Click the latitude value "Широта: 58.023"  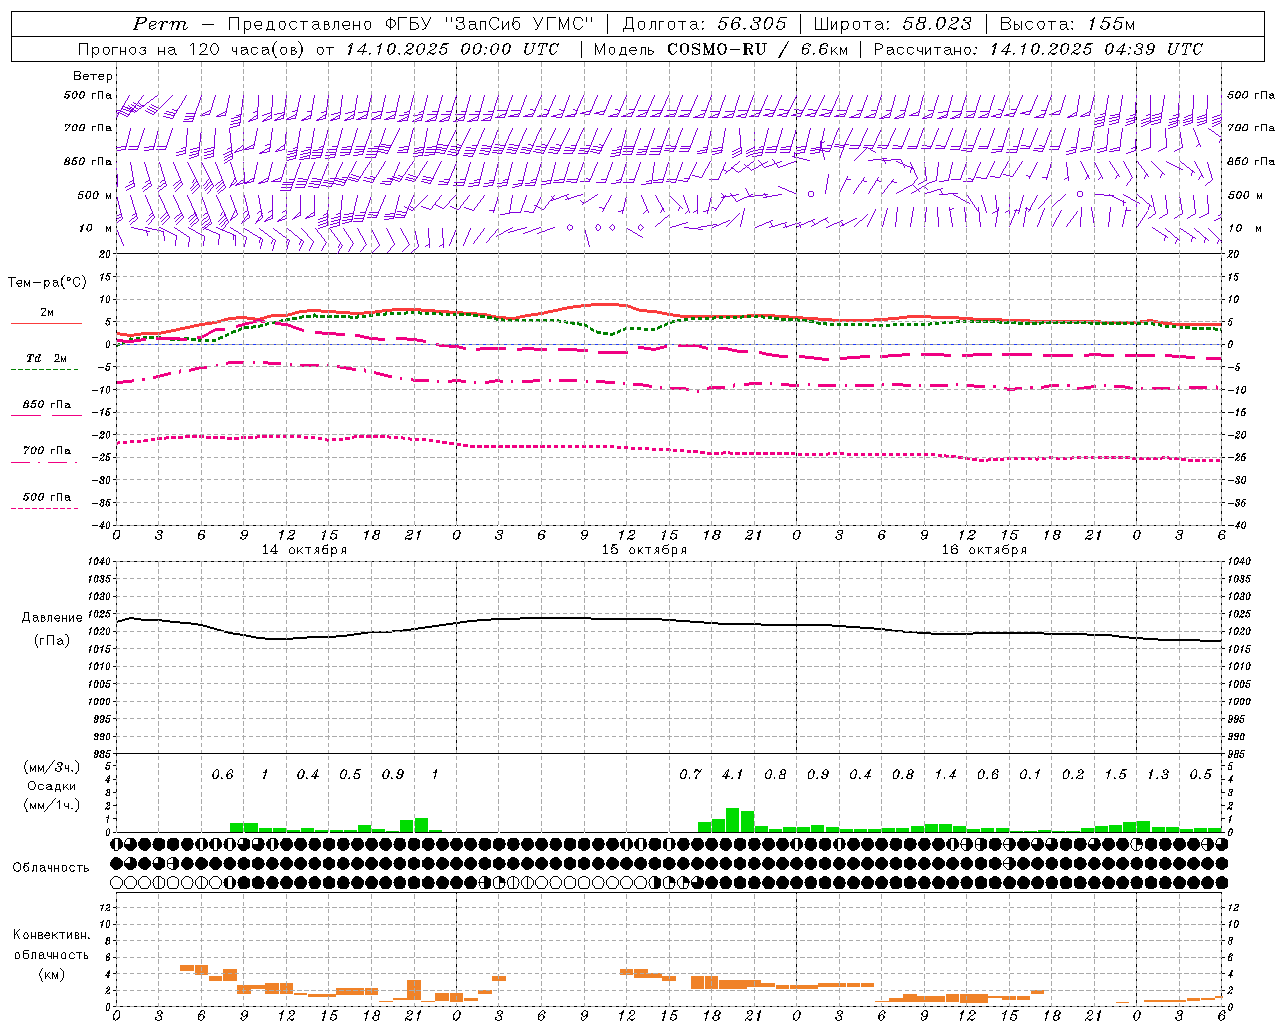[892, 24]
